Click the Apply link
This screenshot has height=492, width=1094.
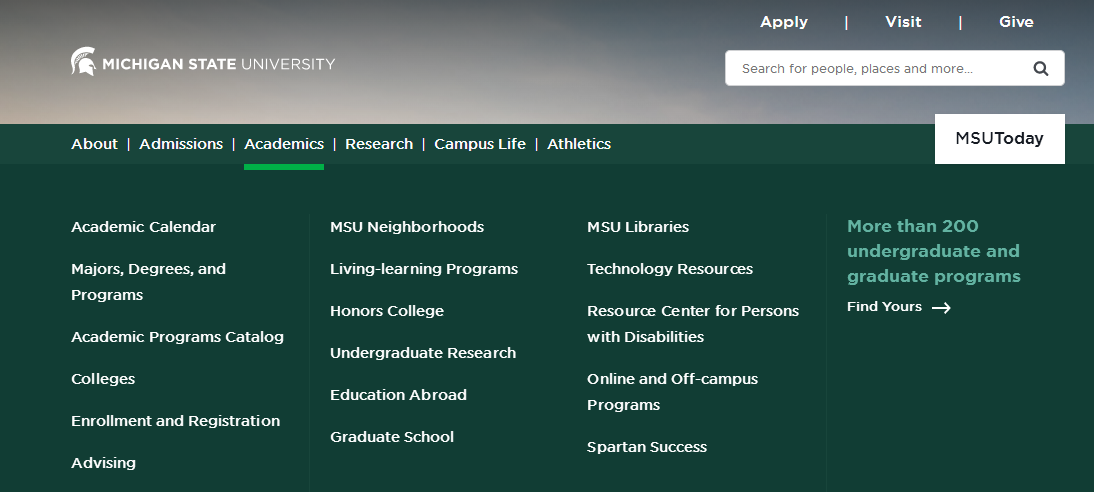coord(784,22)
